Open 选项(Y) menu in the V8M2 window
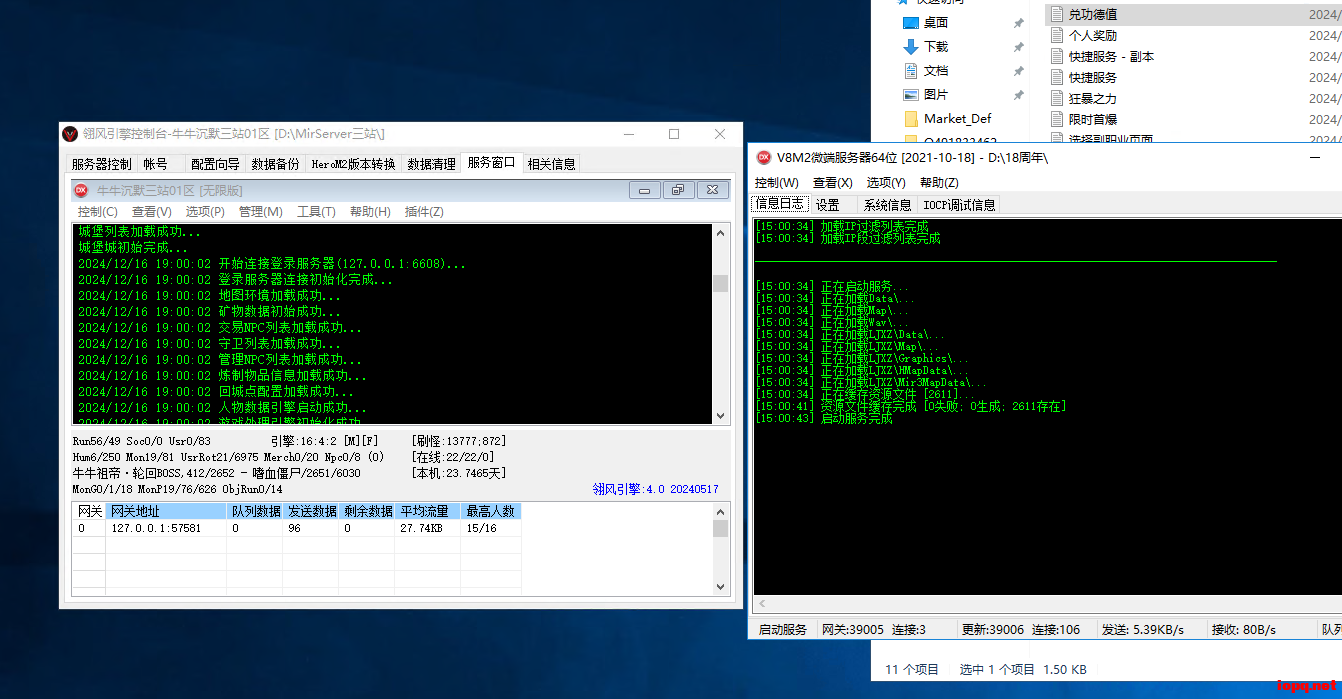The width and height of the screenshot is (1342, 699). [x=886, y=183]
